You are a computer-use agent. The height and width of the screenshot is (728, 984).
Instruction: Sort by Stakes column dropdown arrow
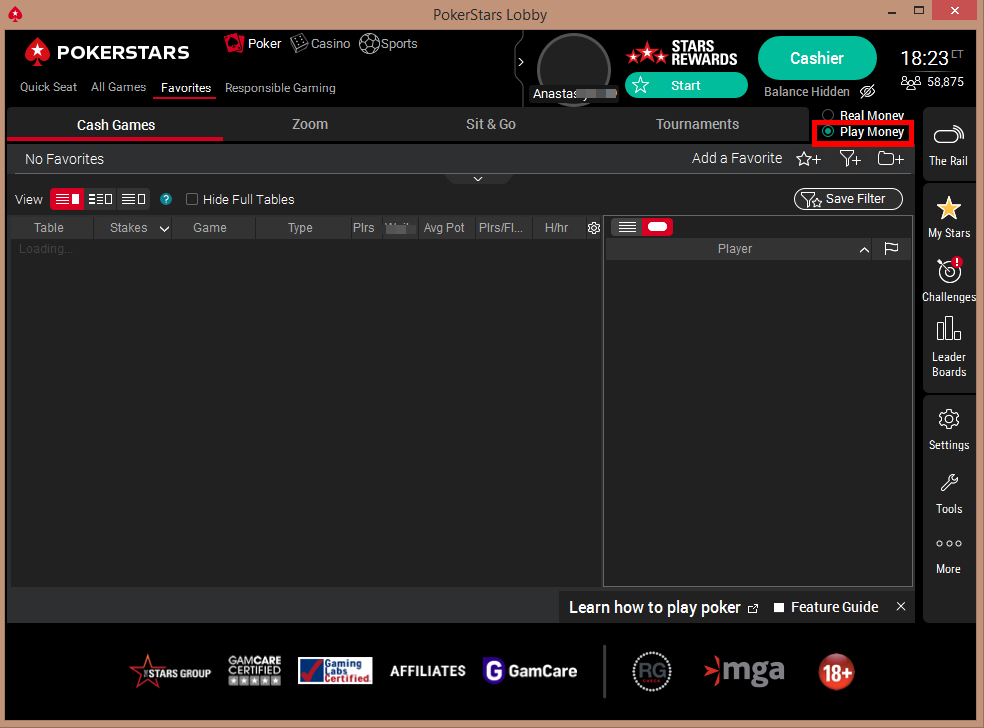pos(164,229)
